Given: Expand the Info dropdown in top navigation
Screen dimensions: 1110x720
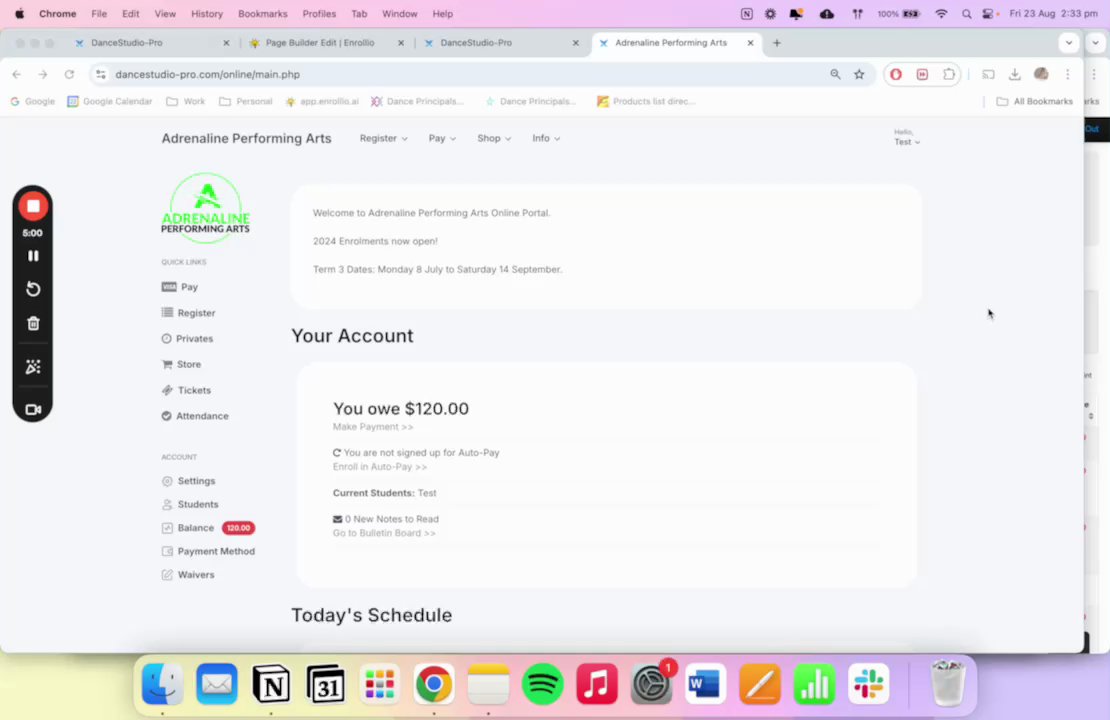Looking at the screenshot, I should tap(546, 138).
